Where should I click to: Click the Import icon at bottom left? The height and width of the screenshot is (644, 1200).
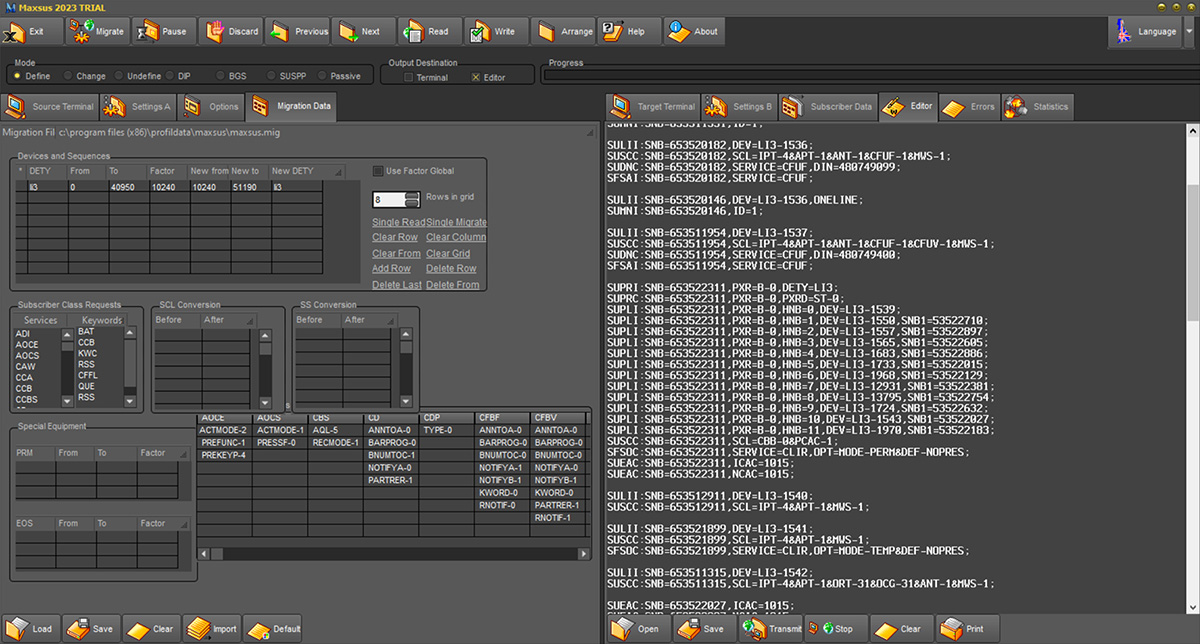click(198, 629)
